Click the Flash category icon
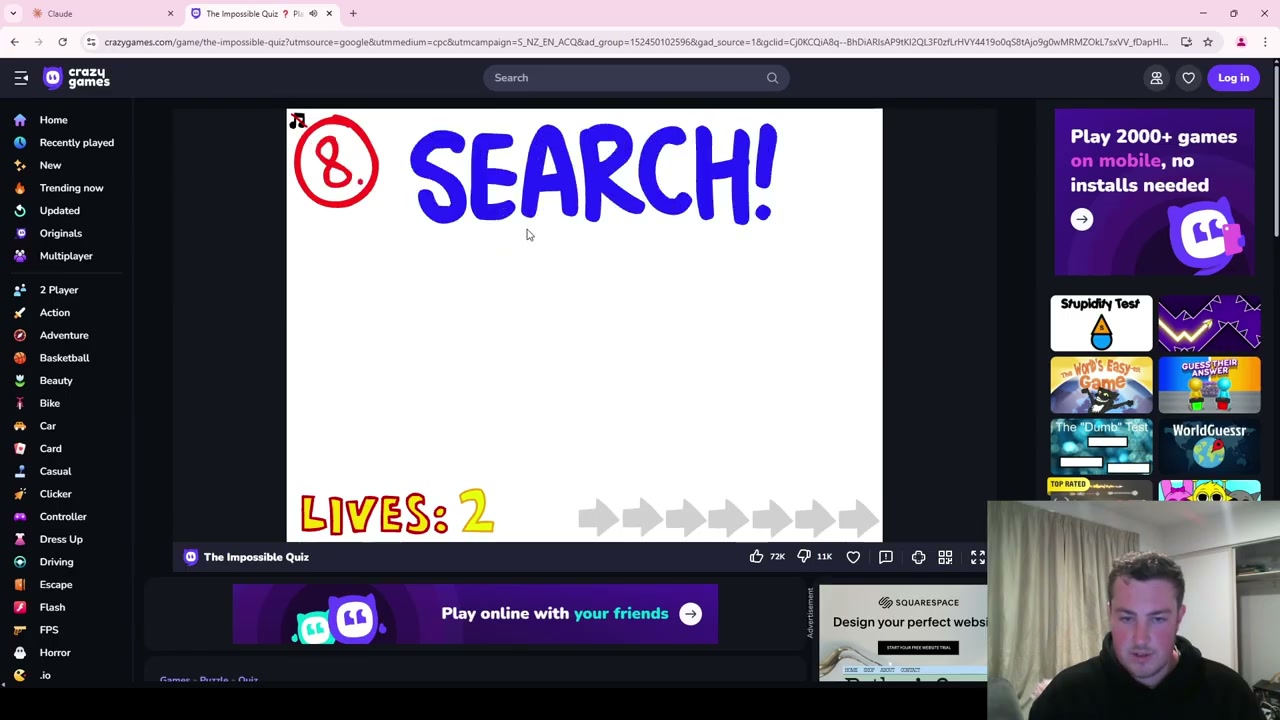Image resolution: width=1280 pixels, height=720 pixels. pos(20,607)
